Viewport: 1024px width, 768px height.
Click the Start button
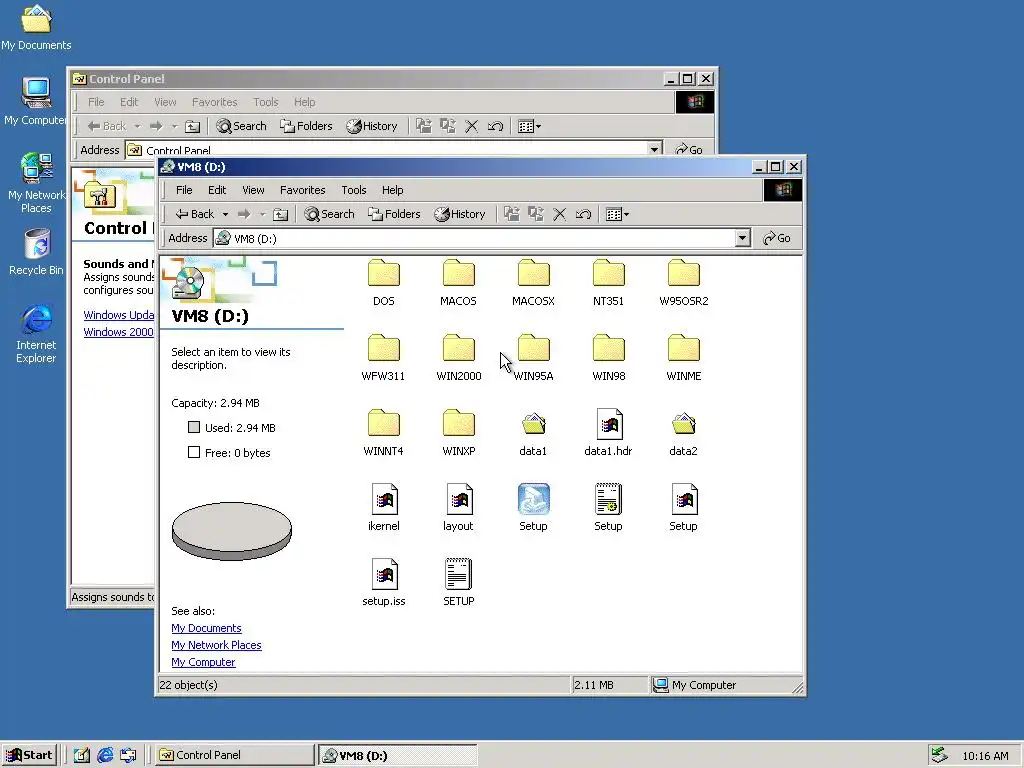(29, 755)
